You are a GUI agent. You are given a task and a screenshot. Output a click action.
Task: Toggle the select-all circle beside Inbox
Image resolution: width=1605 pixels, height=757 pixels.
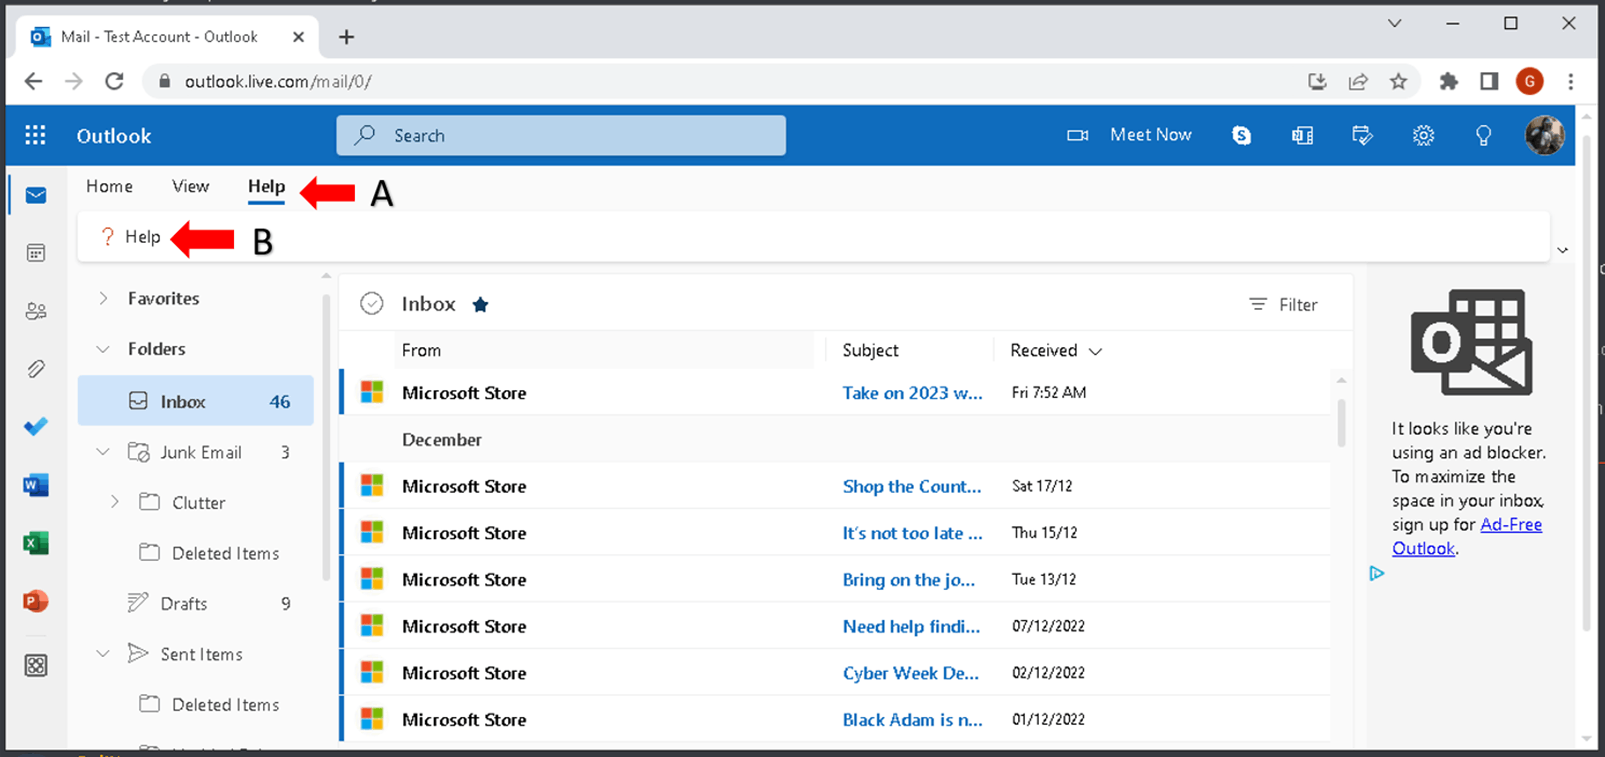click(372, 304)
